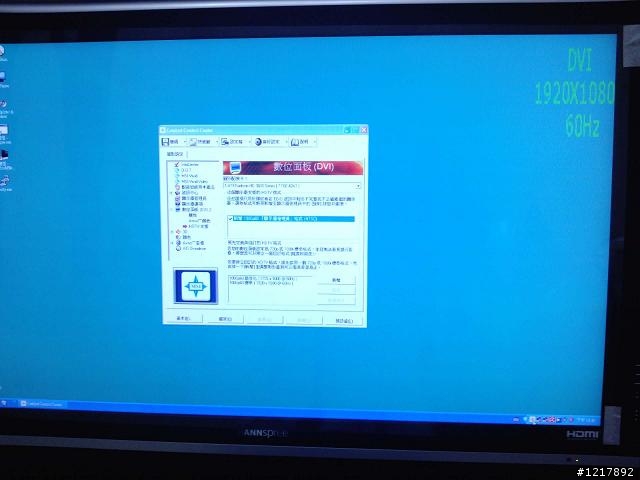Select the Avivo color child tree item

pyautogui.click(x=200, y=221)
